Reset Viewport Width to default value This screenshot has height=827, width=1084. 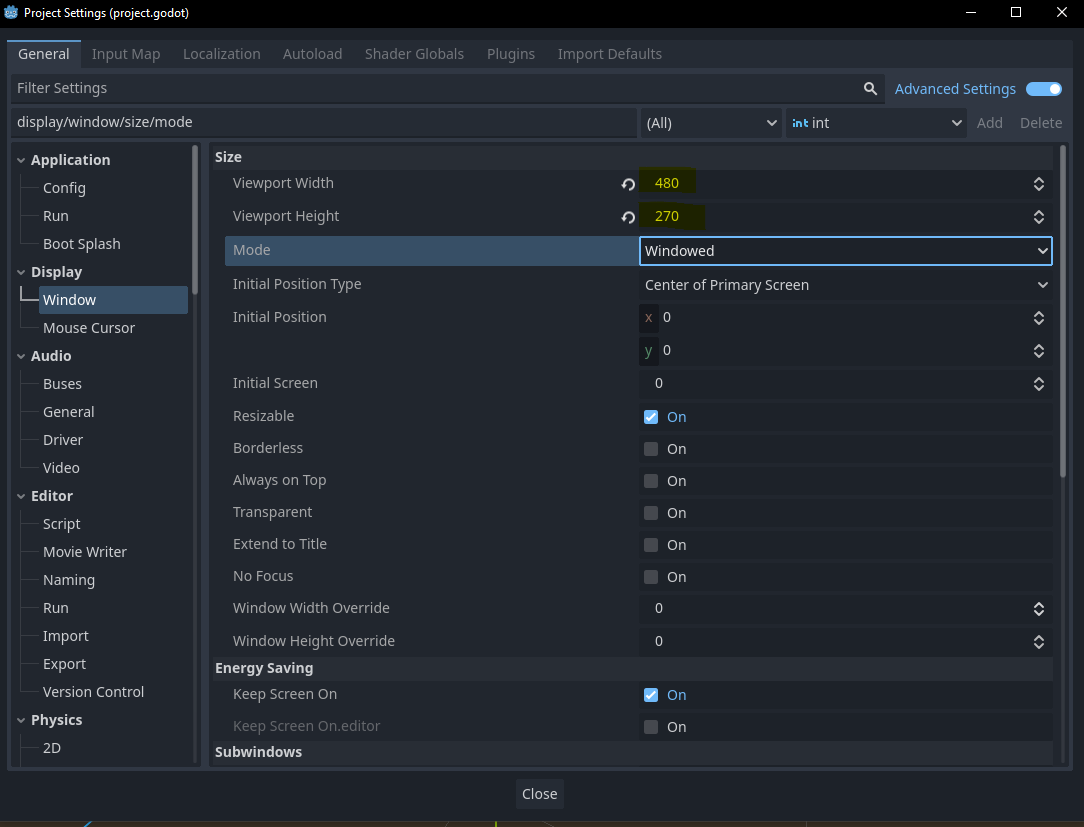pyautogui.click(x=628, y=184)
